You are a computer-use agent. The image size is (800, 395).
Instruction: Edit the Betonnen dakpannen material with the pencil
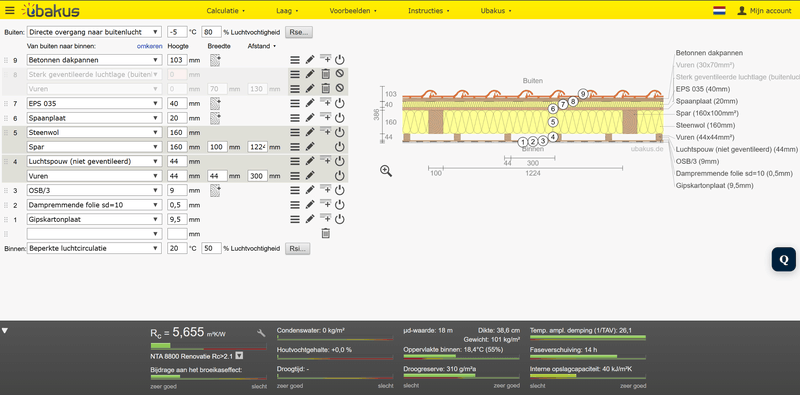(310, 60)
